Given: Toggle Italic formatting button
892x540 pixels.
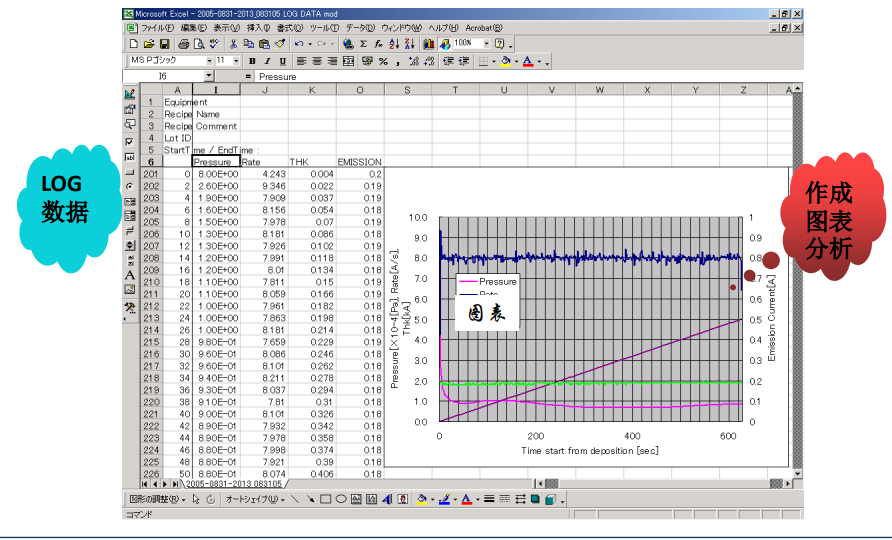Looking at the screenshot, I should 267,61.
